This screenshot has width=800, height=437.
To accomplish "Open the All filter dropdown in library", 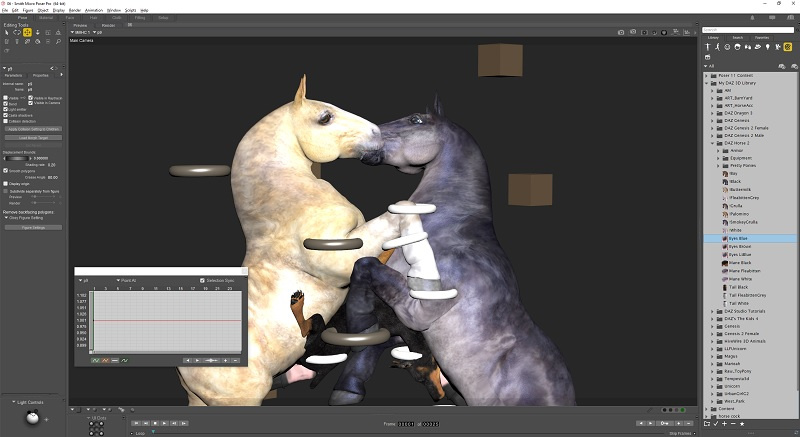I will click(x=709, y=66).
